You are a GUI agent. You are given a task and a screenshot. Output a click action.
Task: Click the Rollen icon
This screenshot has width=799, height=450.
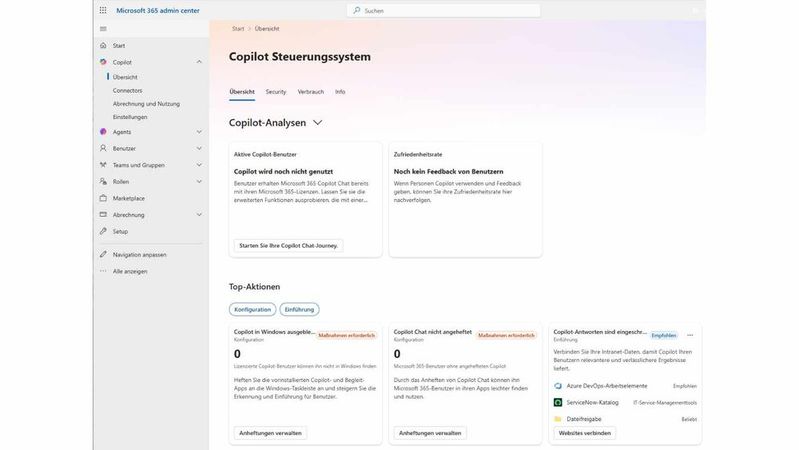pyautogui.click(x=103, y=181)
